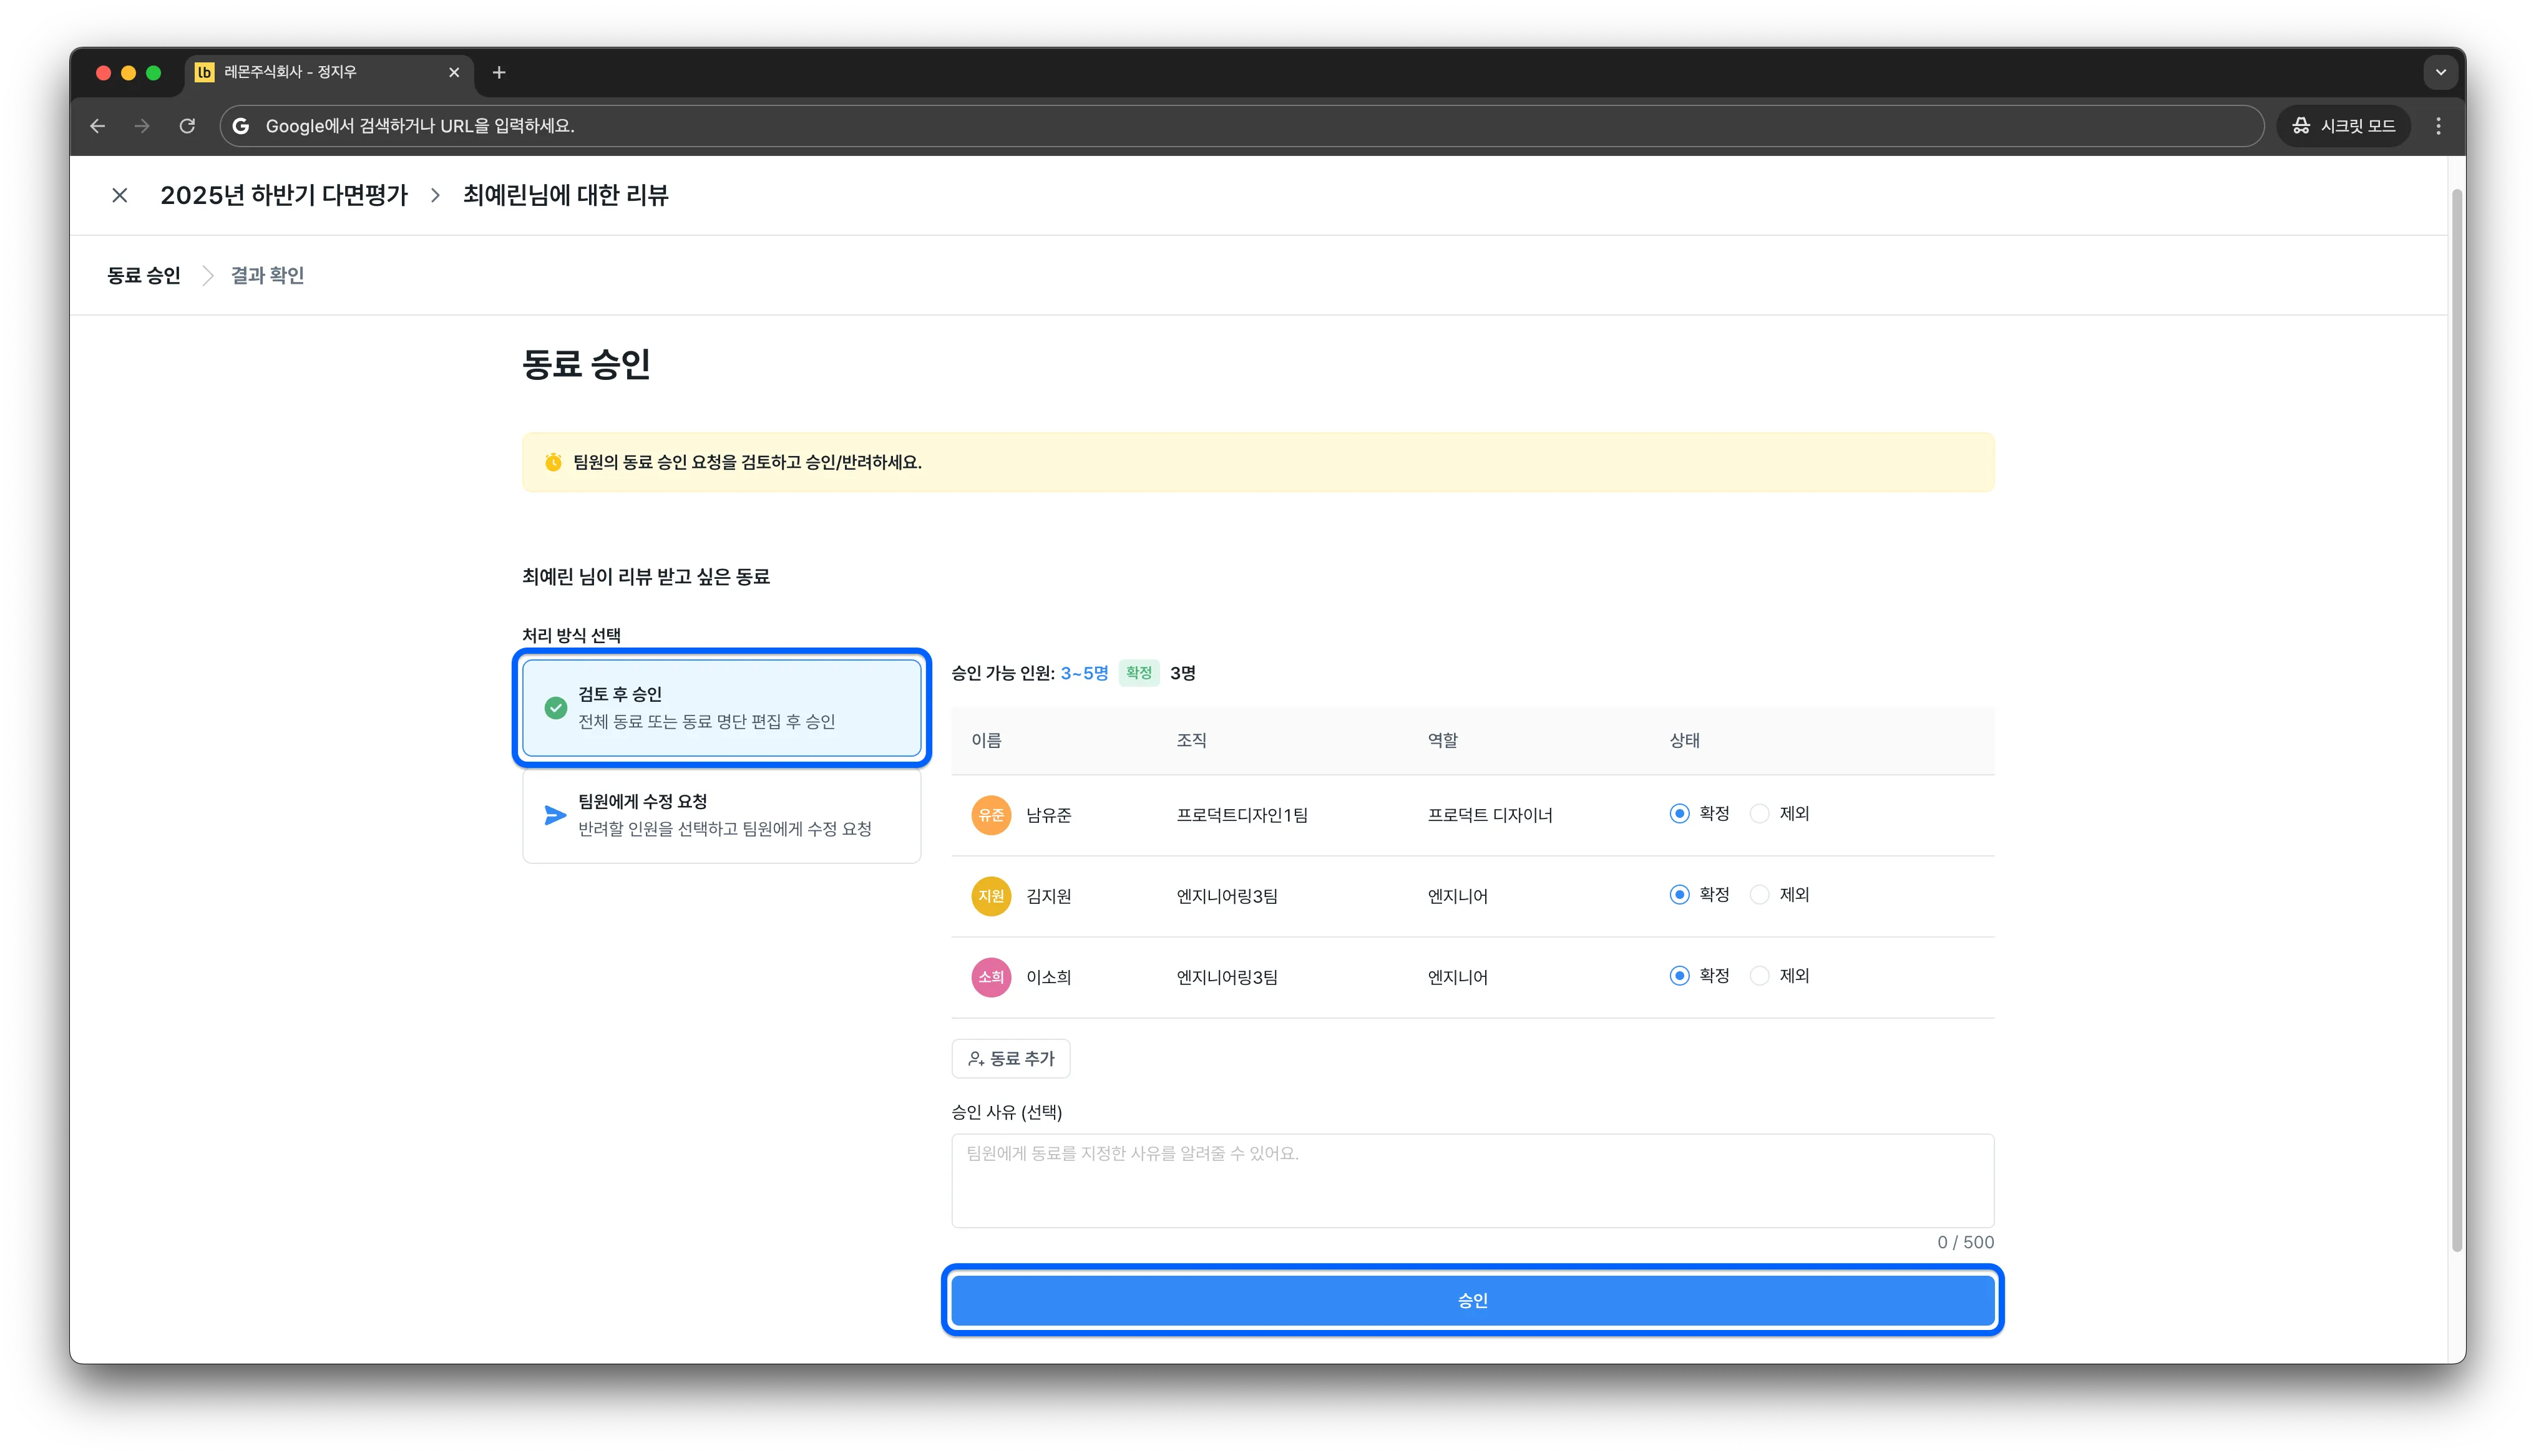Click the 프로덕트디자인1팀 cell
Screen dimensions: 2536x1456
coord(1242,815)
